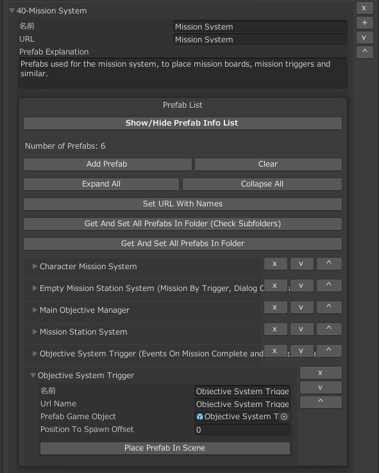This screenshot has width=379, height=473.
Task: Open object picker for Prefab Game Object
Action: click(x=284, y=417)
